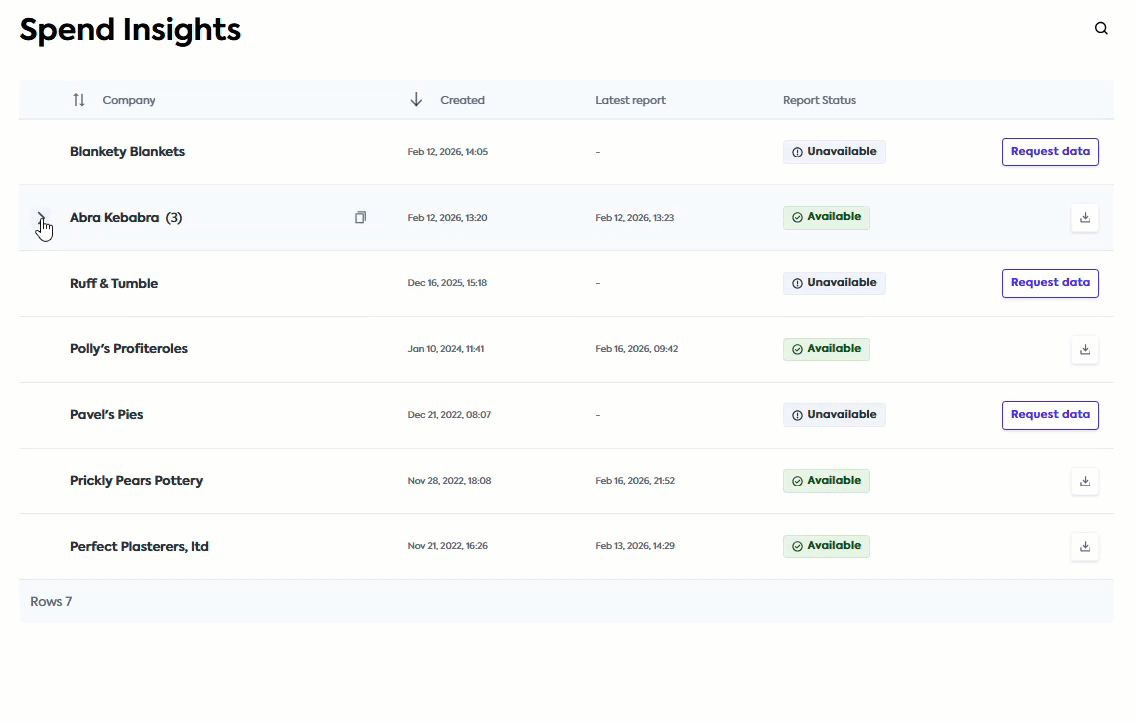The width and height of the screenshot is (1136, 722).
Task: Click the Unavailable badge for Pavel's Pies
Action: click(834, 414)
